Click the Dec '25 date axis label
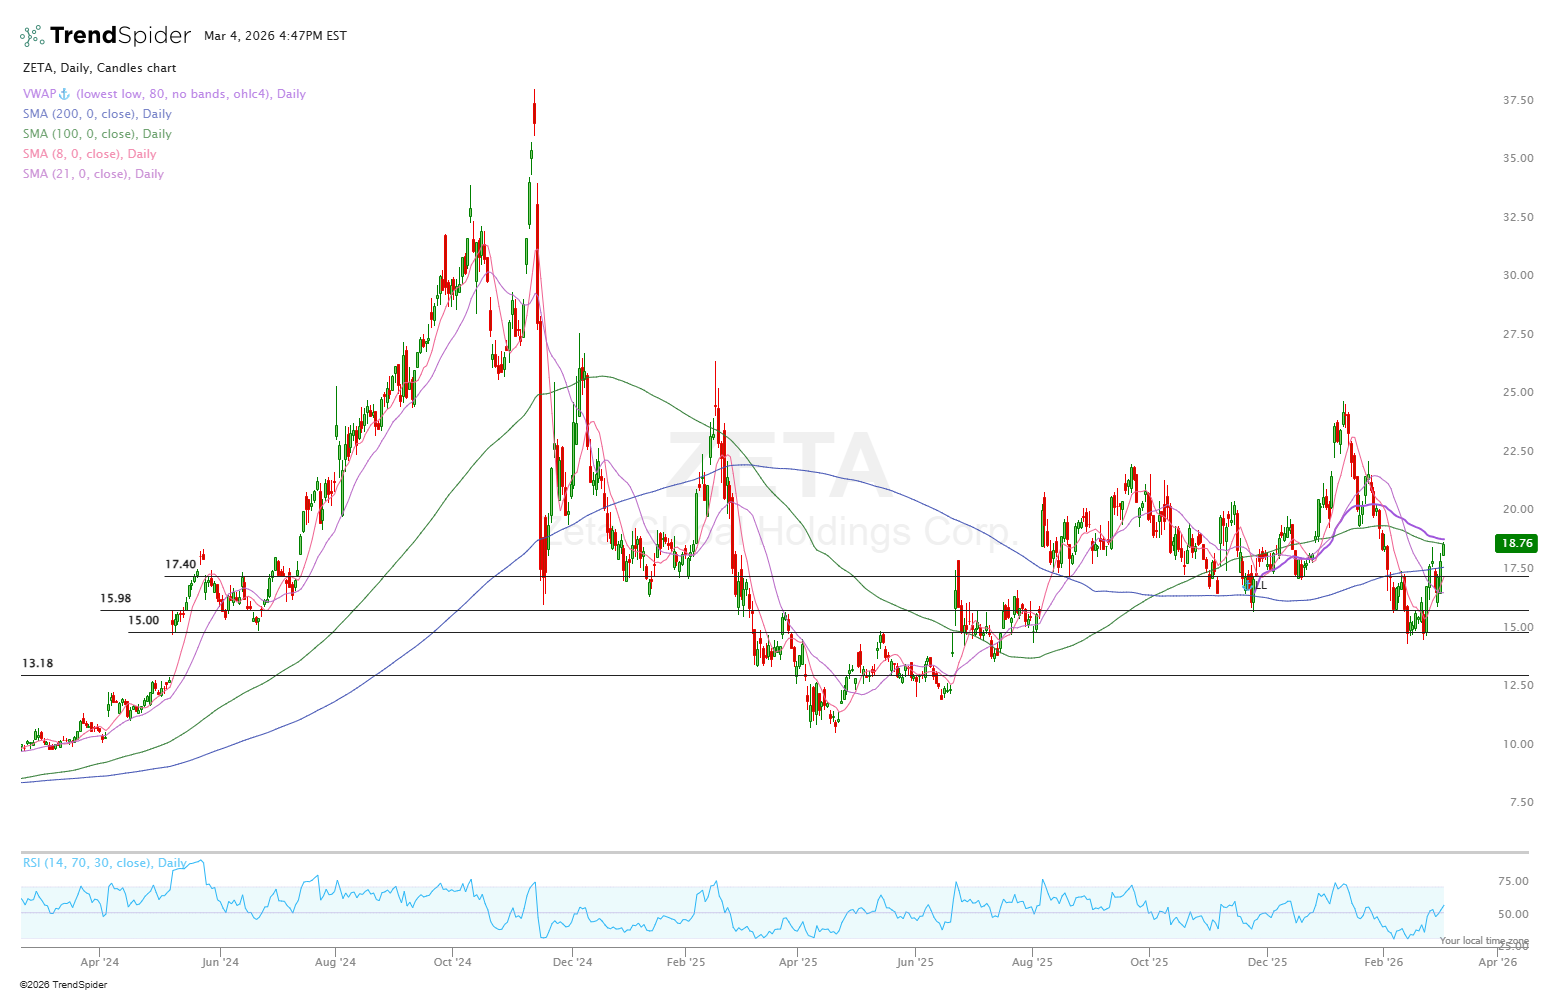Screen dimensions: 1559x994 (1267, 963)
